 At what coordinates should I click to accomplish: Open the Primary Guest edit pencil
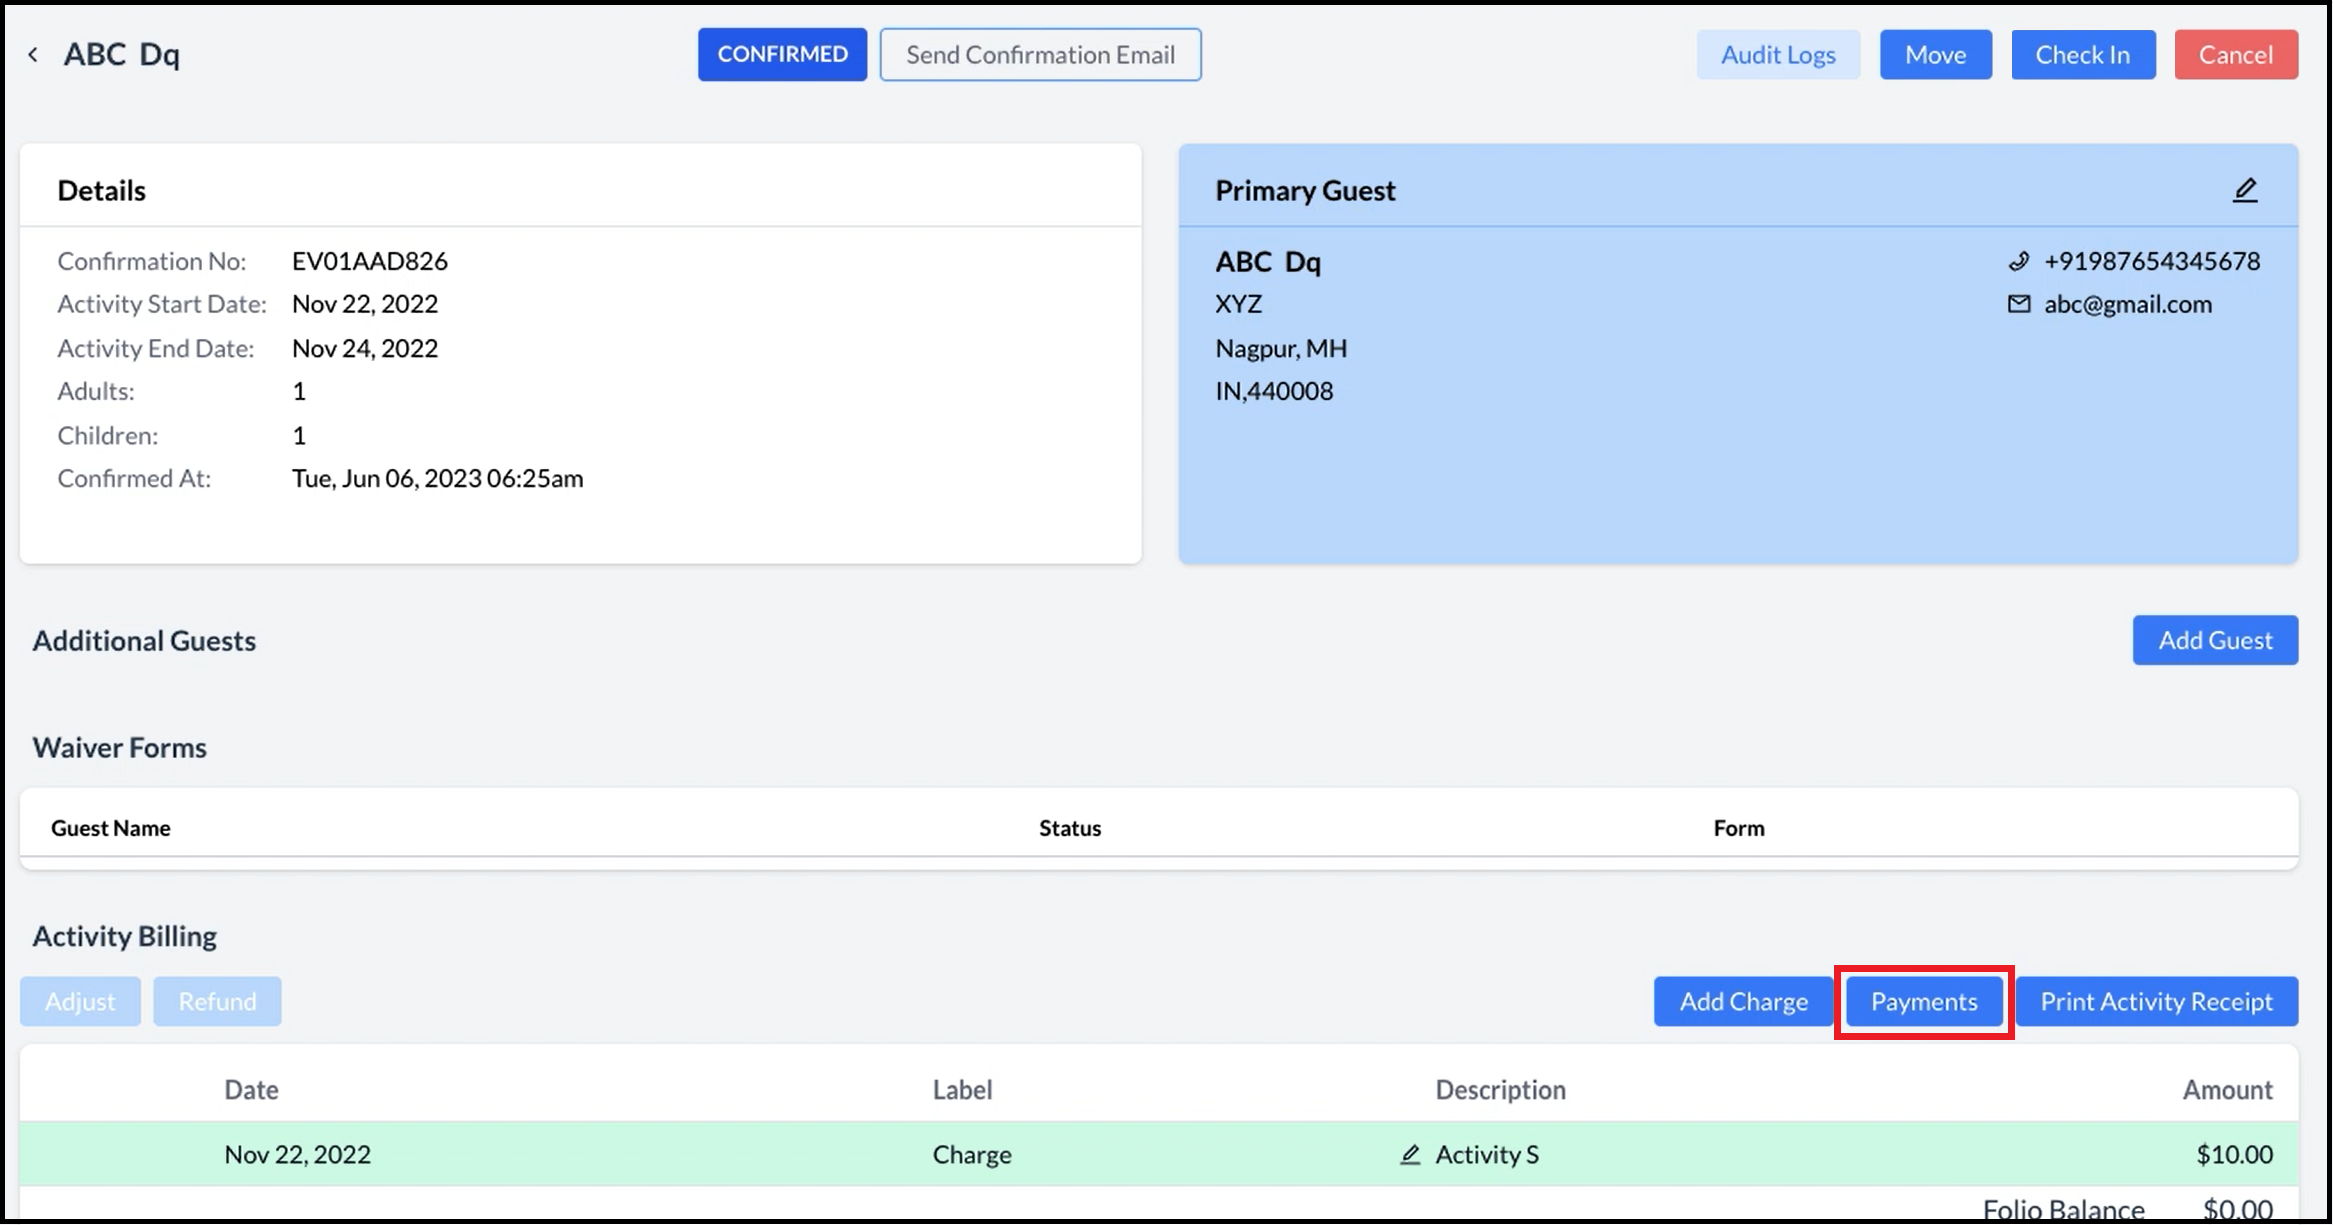pos(2246,188)
